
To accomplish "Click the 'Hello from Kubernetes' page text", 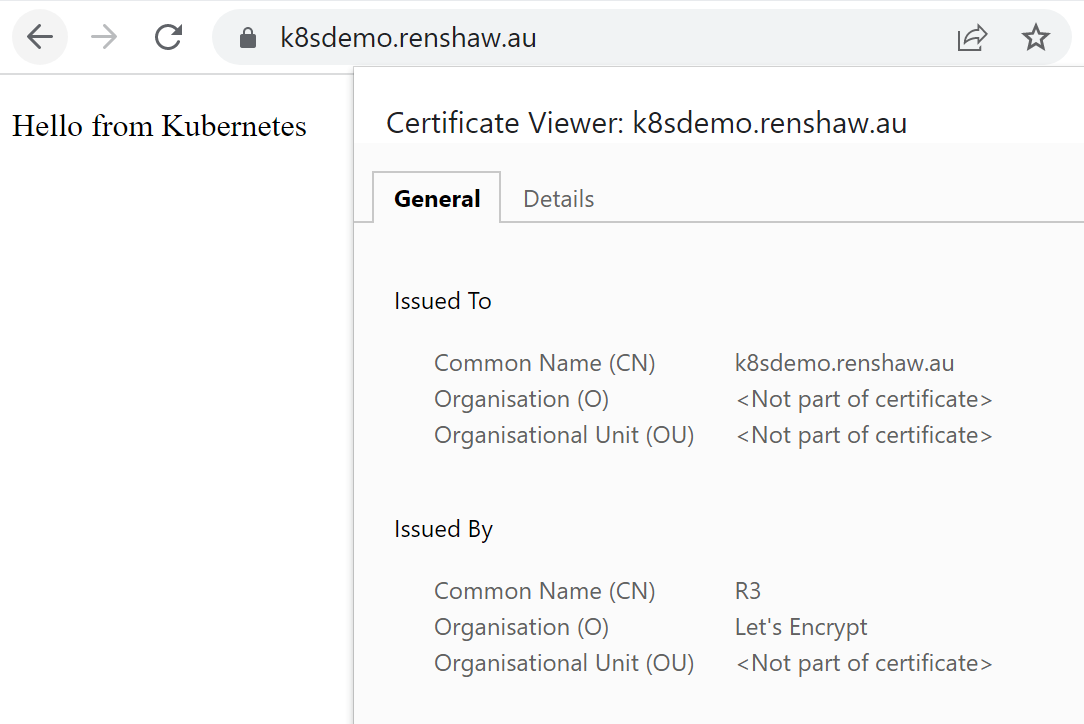I will 159,126.
